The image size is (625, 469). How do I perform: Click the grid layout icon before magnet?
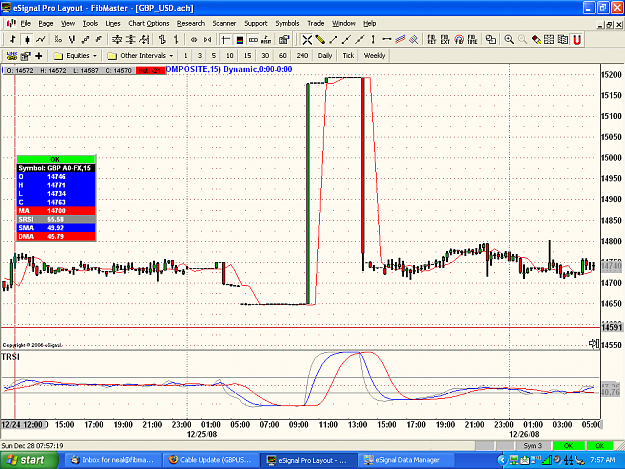point(549,39)
